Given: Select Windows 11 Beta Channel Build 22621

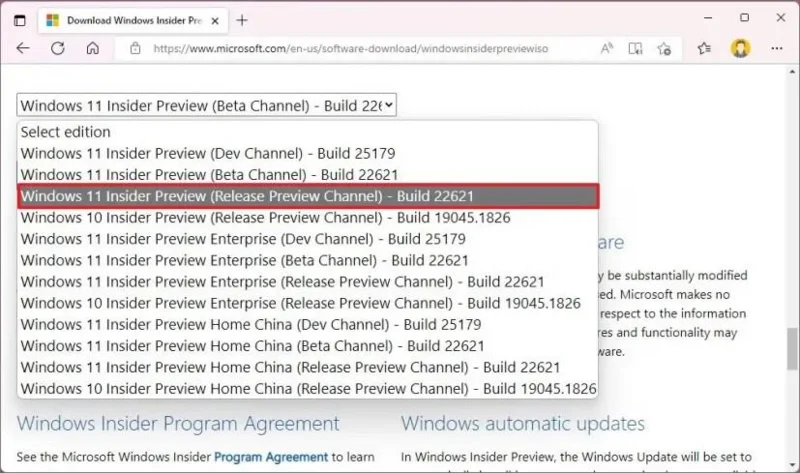Looking at the screenshot, I should pos(307,175).
